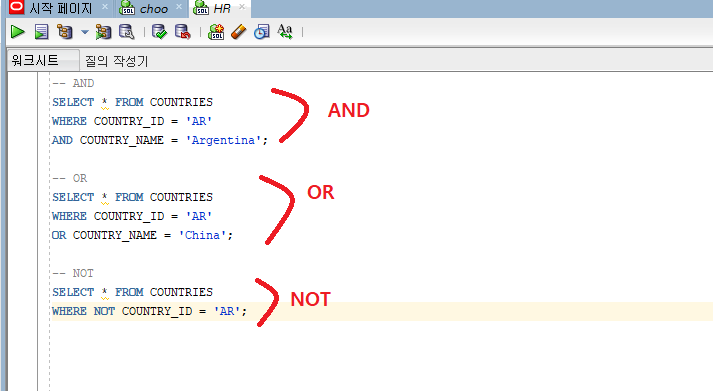Clear the worksheet with the eraser icon
Screen dimensions: 713x391
[x=239, y=32]
